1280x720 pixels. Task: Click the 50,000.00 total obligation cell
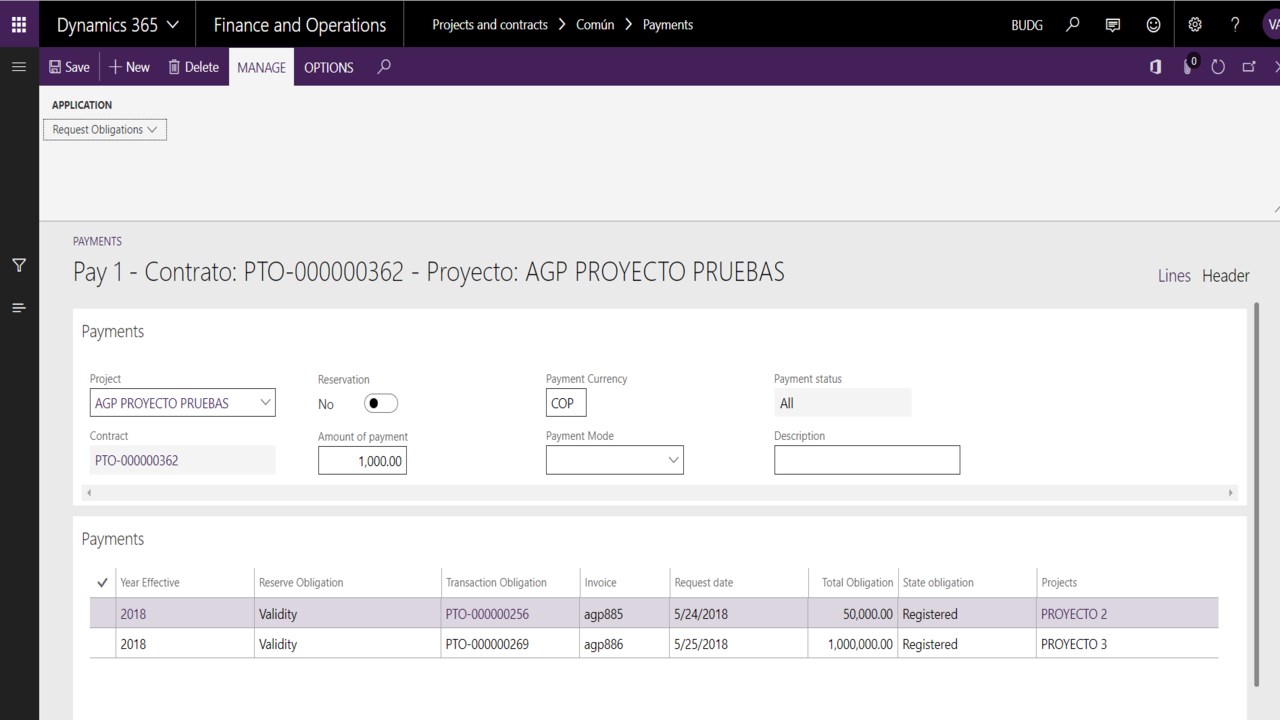tap(853, 614)
